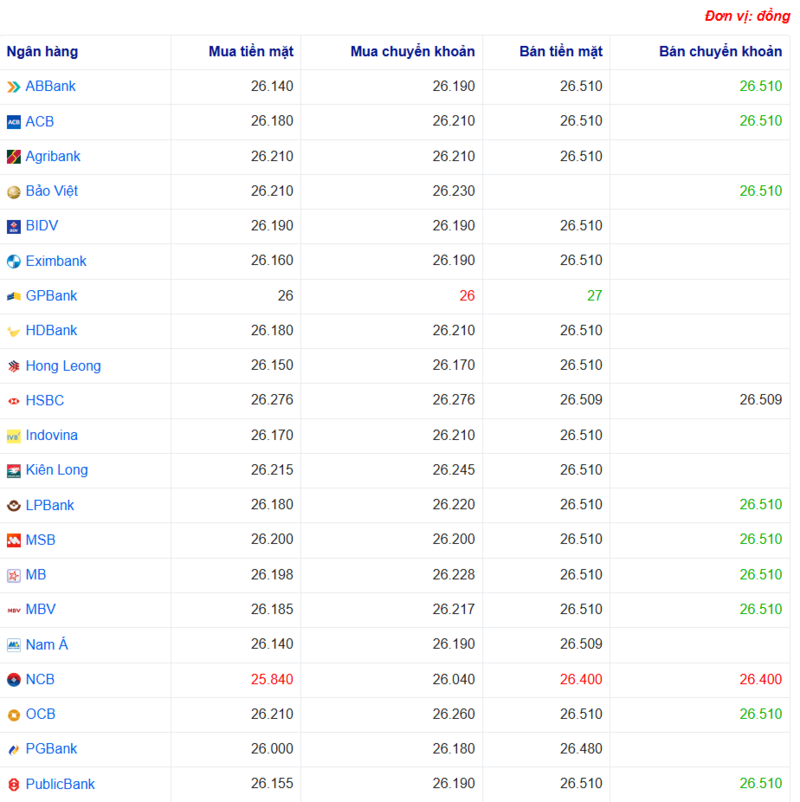800x802 pixels.
Task: Click the OCB logo icon
Action: point(14,715)
